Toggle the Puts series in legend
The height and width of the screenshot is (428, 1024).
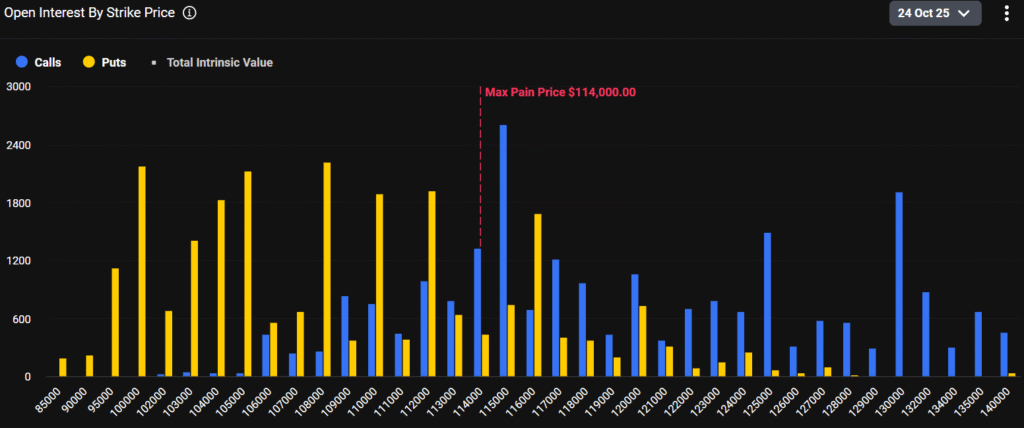[104, 62]
